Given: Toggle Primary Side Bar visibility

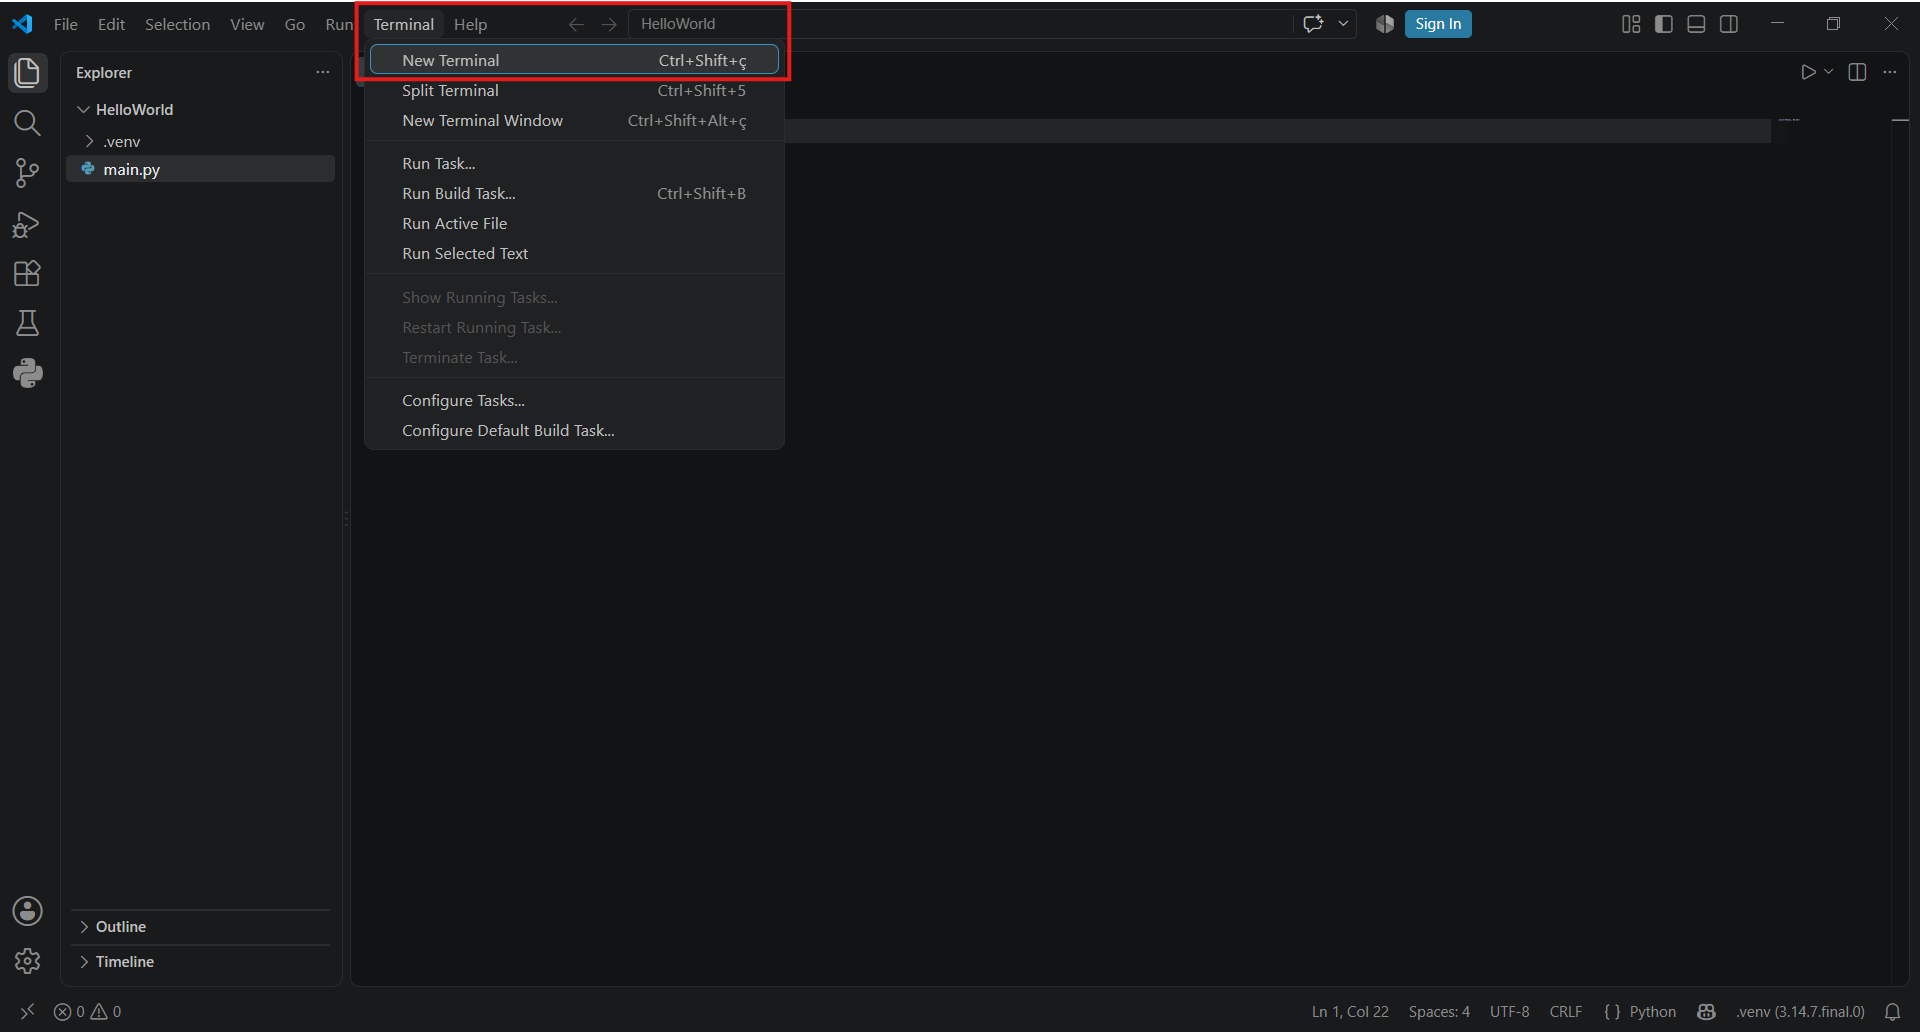Looking at the screenshot, I should (1664, 24).
